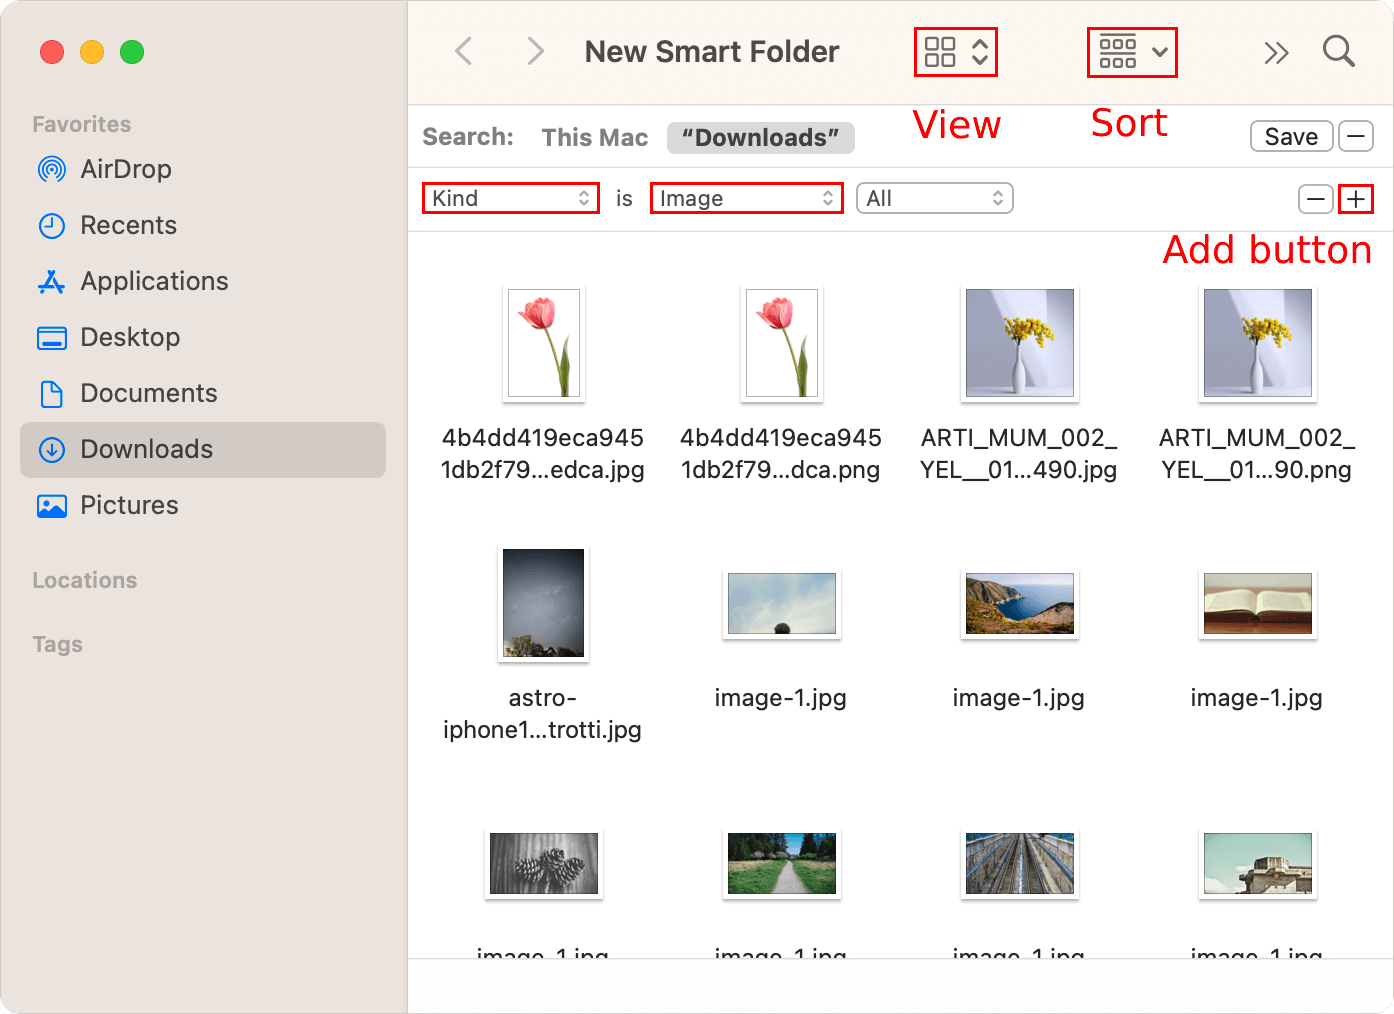Screen dimensions: 1394x1014
Task: Click the Tags section header
Action: pos(58,644)
